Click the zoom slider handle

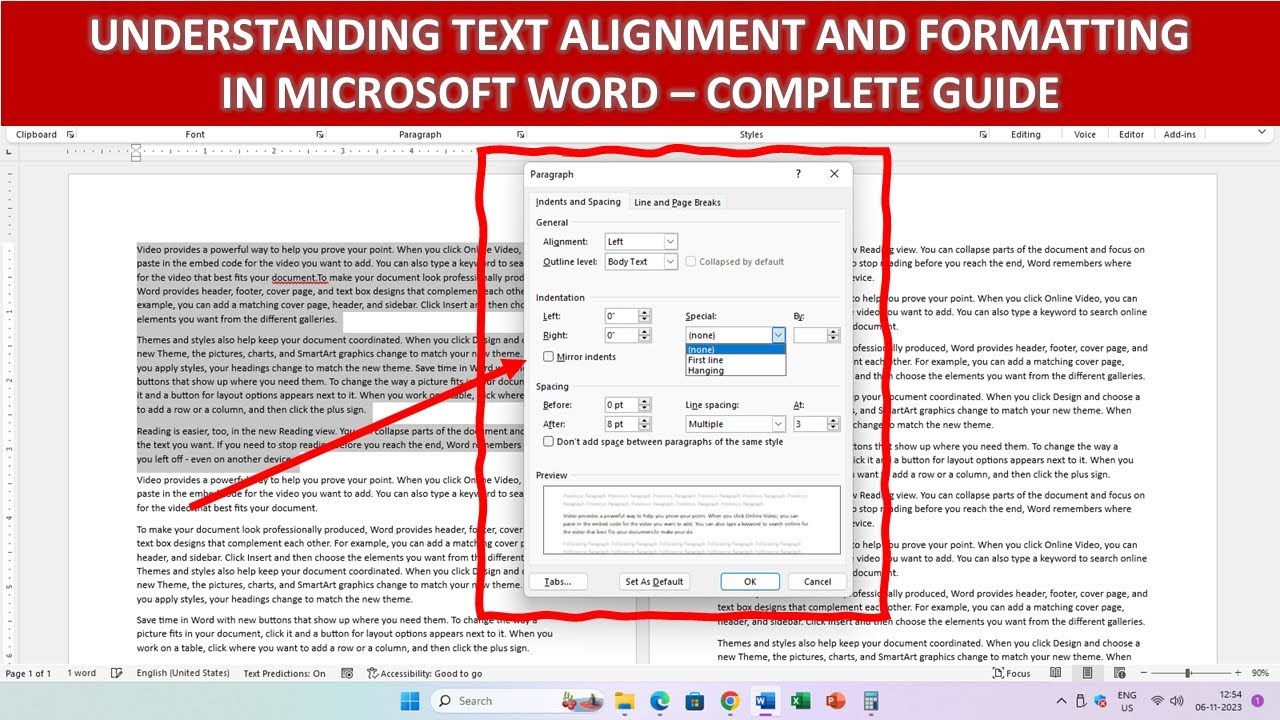(x=1188, y=673)
